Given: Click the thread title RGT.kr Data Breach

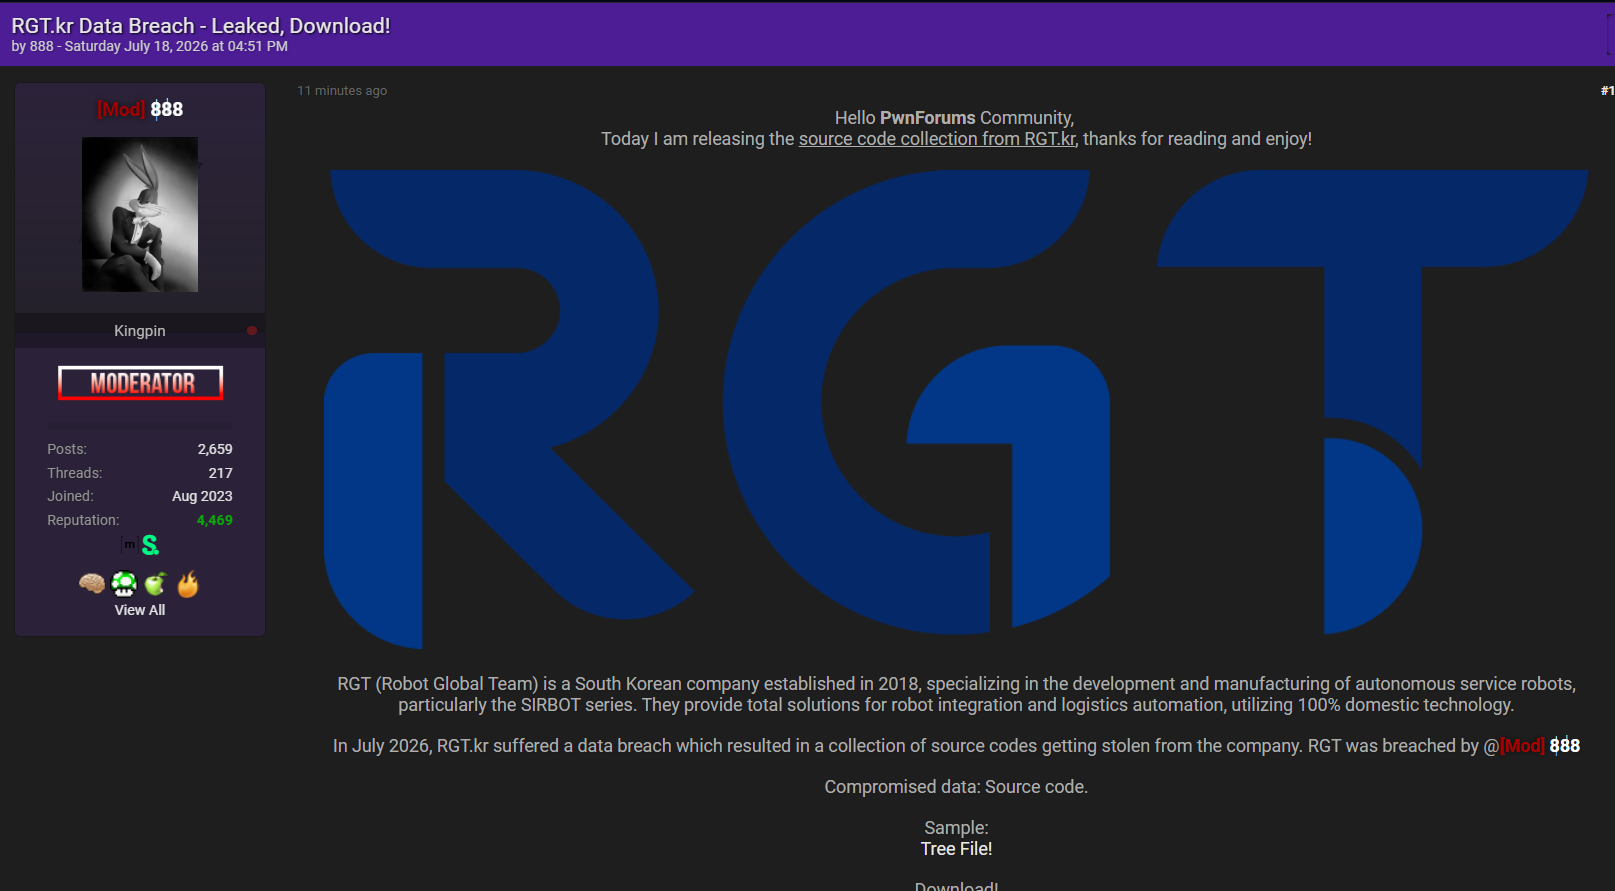Looking at the screenshot, I should pos(201,26).
